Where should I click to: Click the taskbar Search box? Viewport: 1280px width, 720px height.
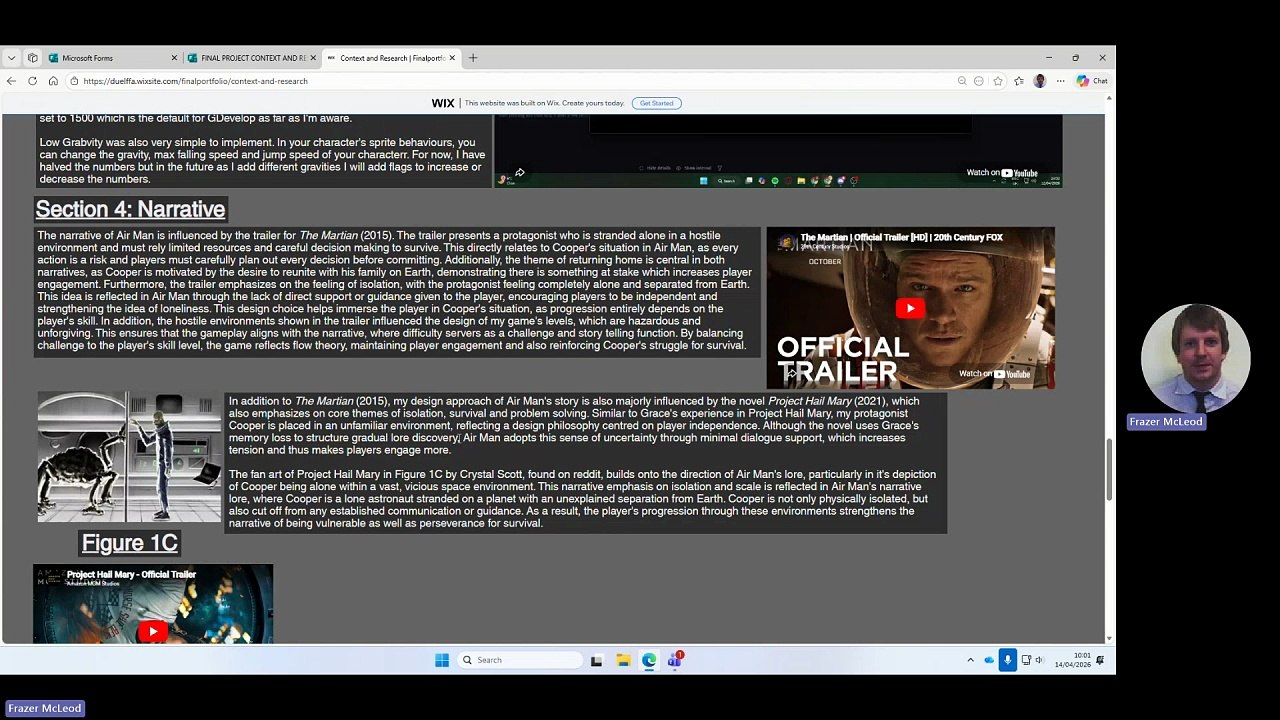[x=520, y=660]
